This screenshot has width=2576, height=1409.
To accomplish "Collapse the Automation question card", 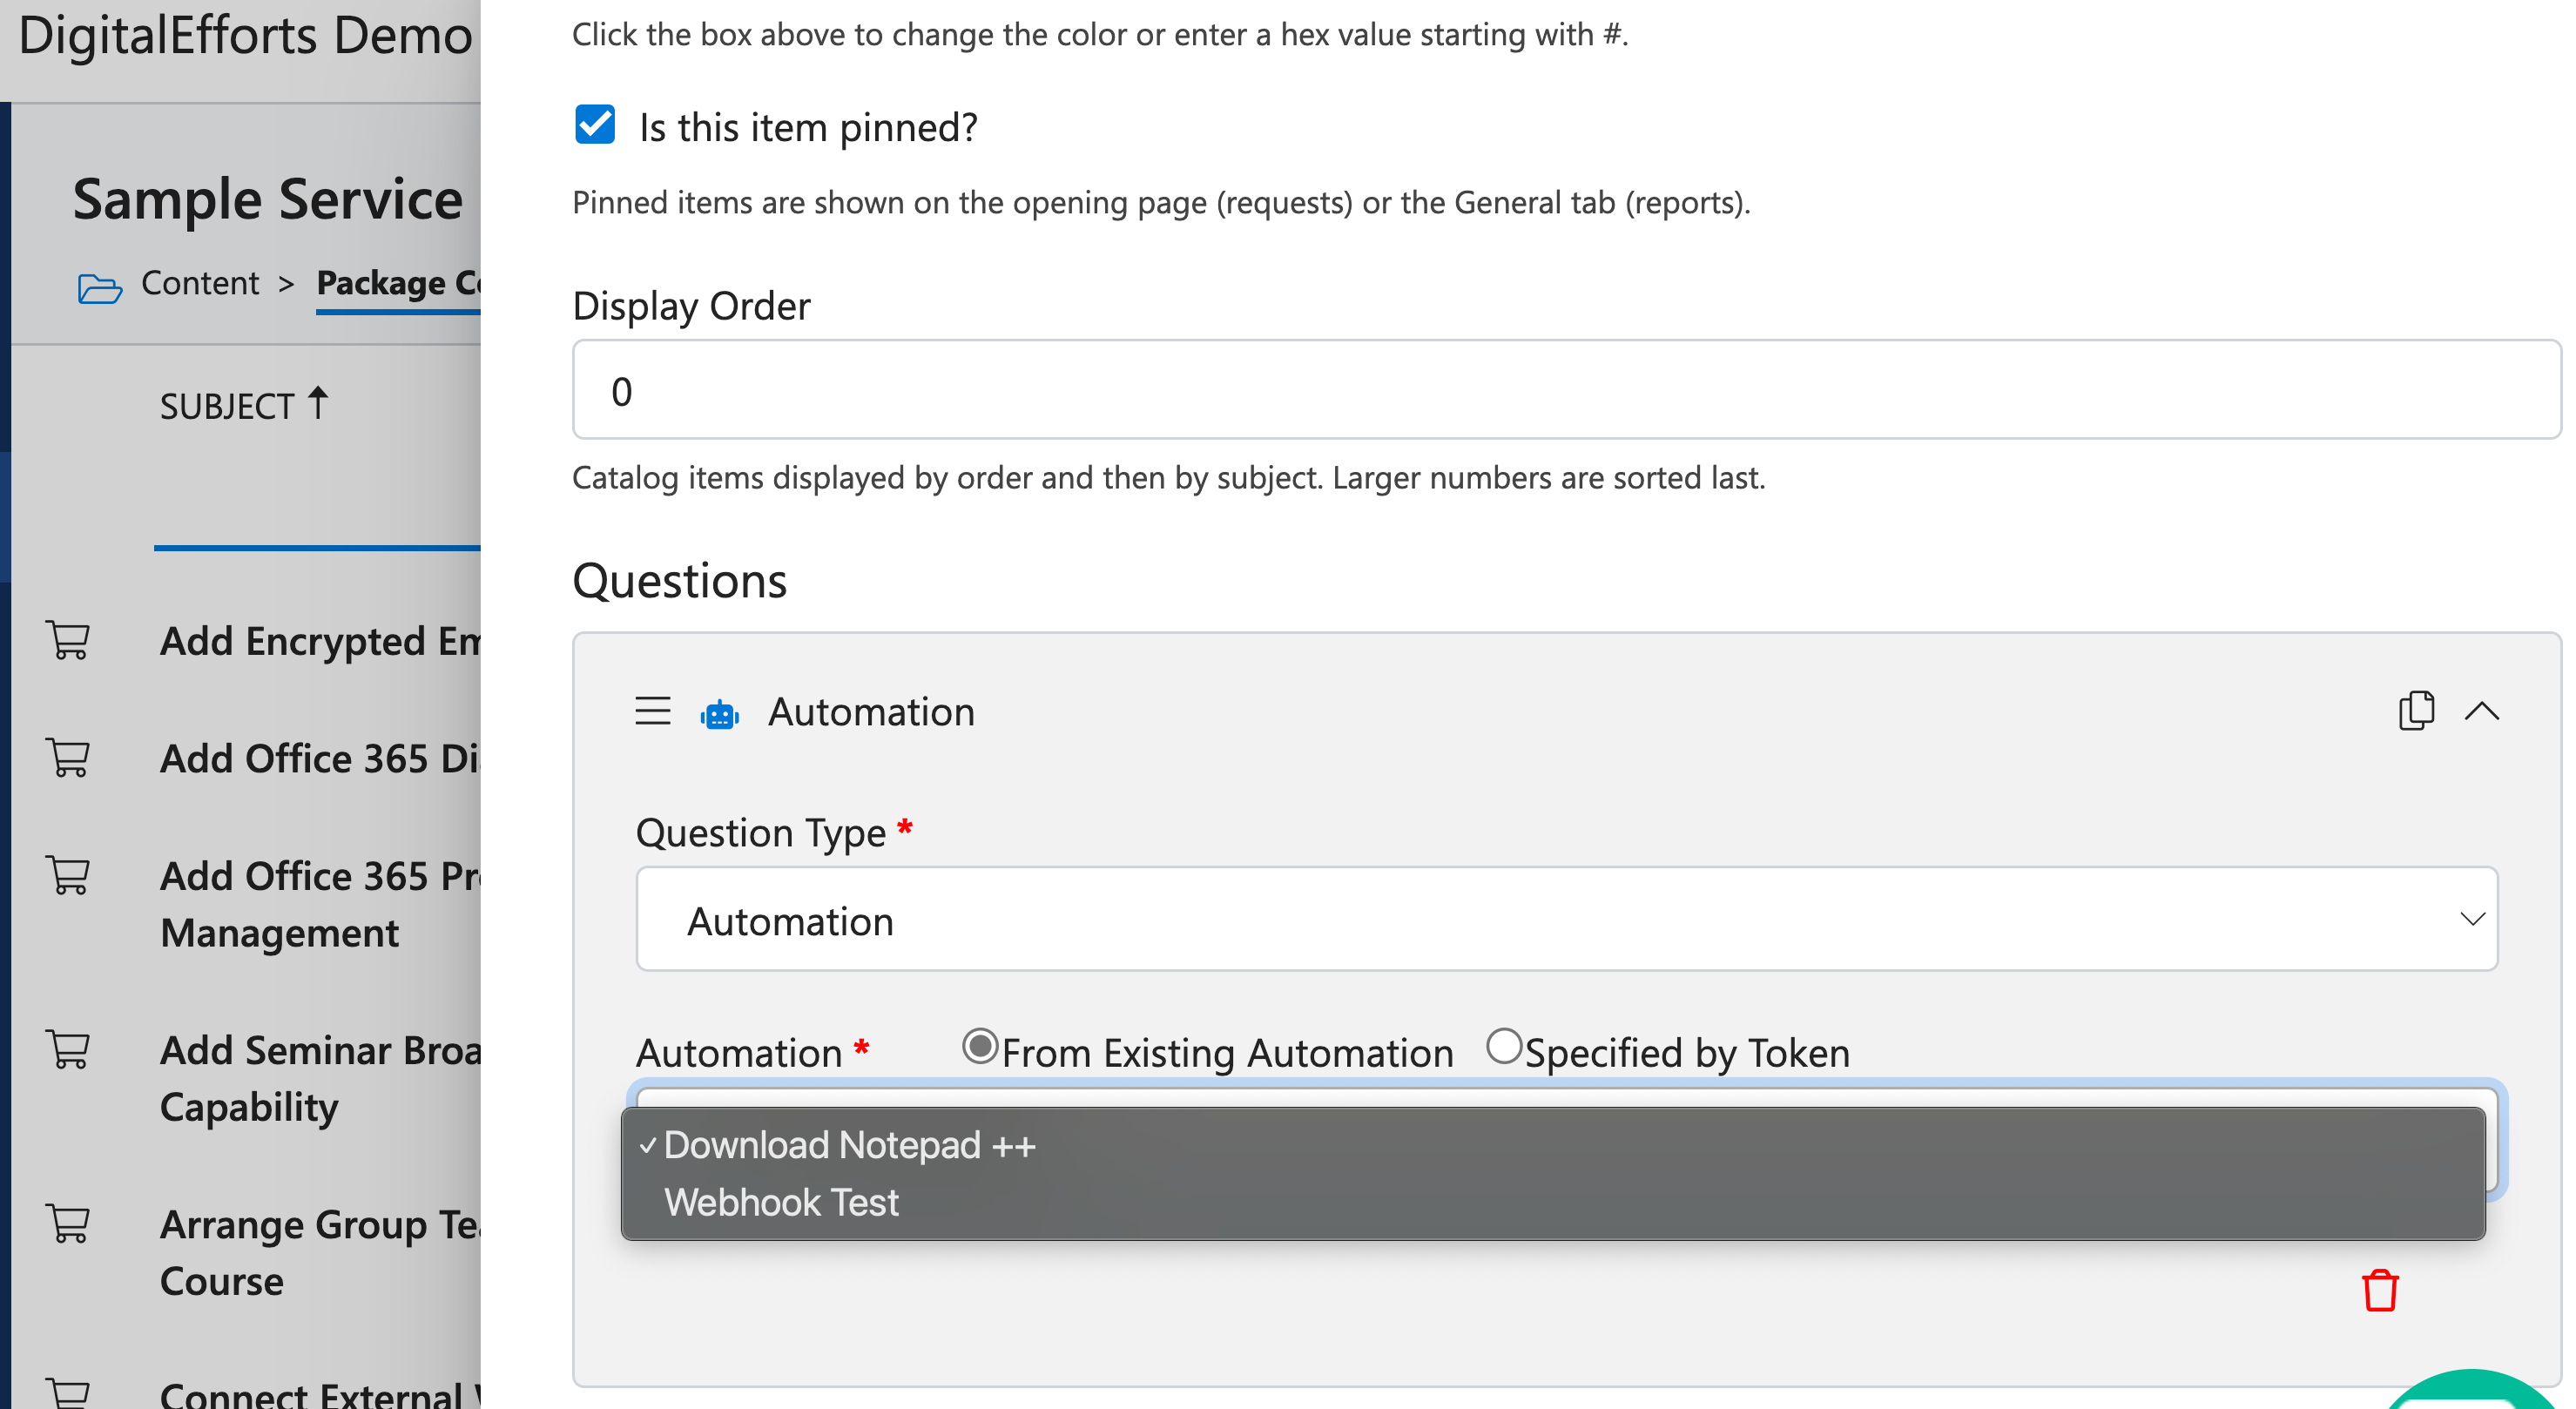I will (2484, 711).
